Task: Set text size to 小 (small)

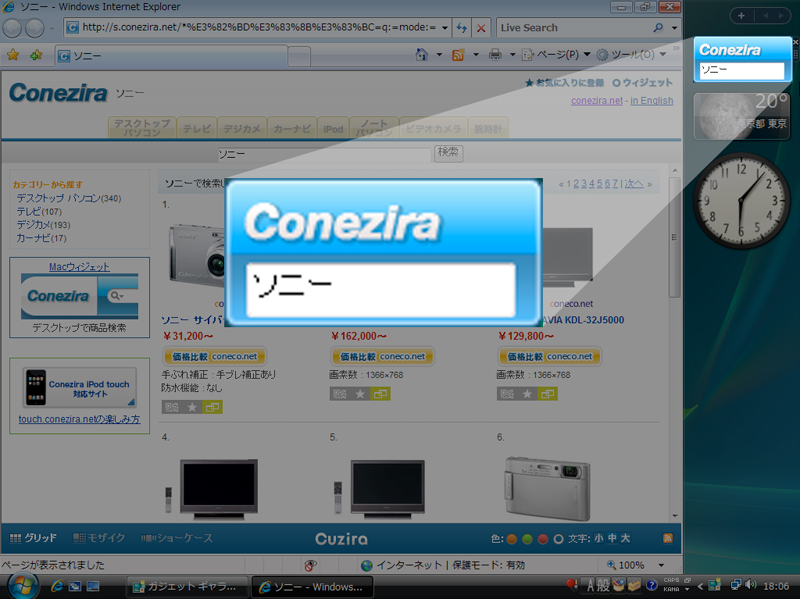Action: [x=598, y=538]
